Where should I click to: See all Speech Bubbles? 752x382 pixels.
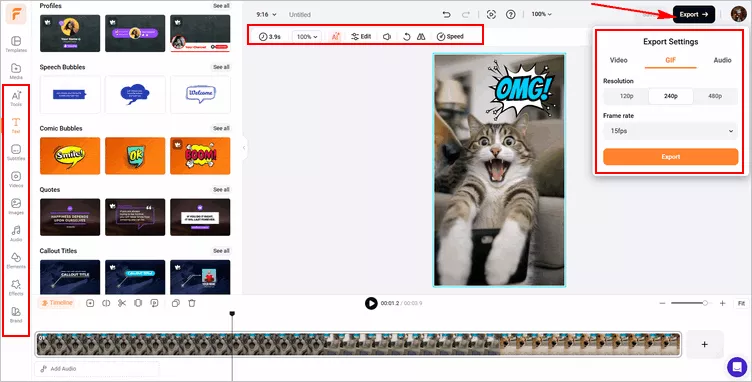tap(221, 67)
